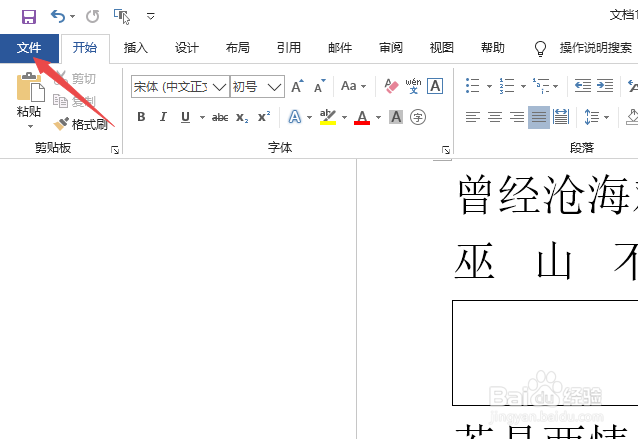Click the enclosed character 字 icon
The width and height of the screenshot is (638, 439).
[x=418, y=117]
